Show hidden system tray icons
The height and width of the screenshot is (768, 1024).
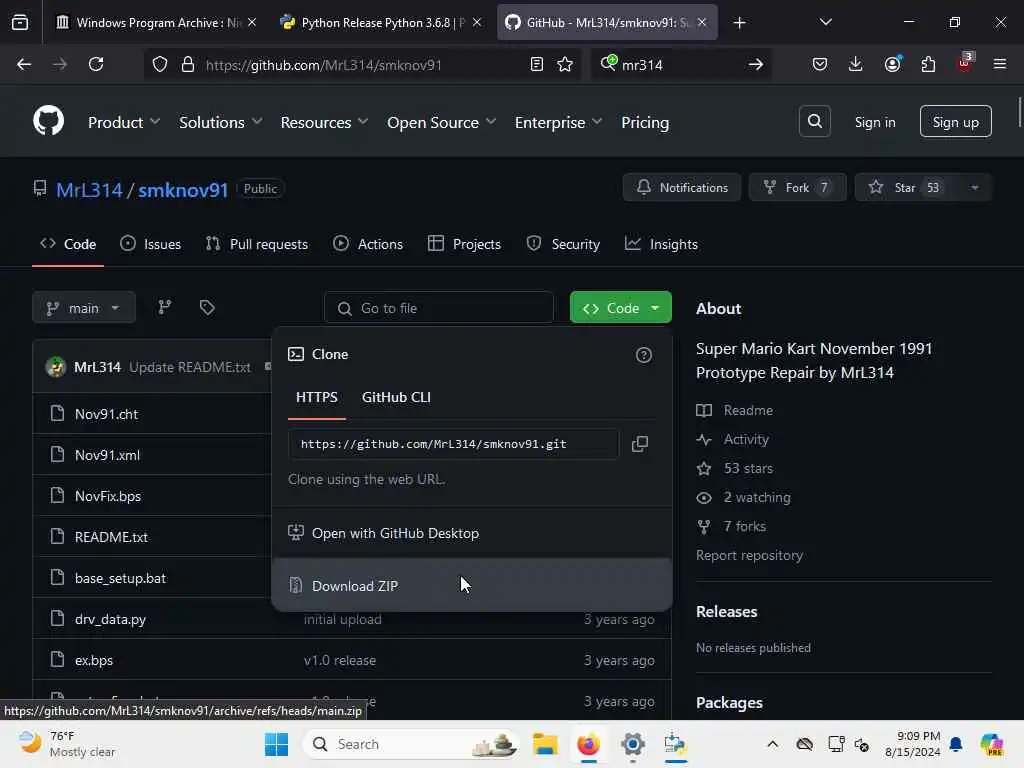(x=772, y=744)
